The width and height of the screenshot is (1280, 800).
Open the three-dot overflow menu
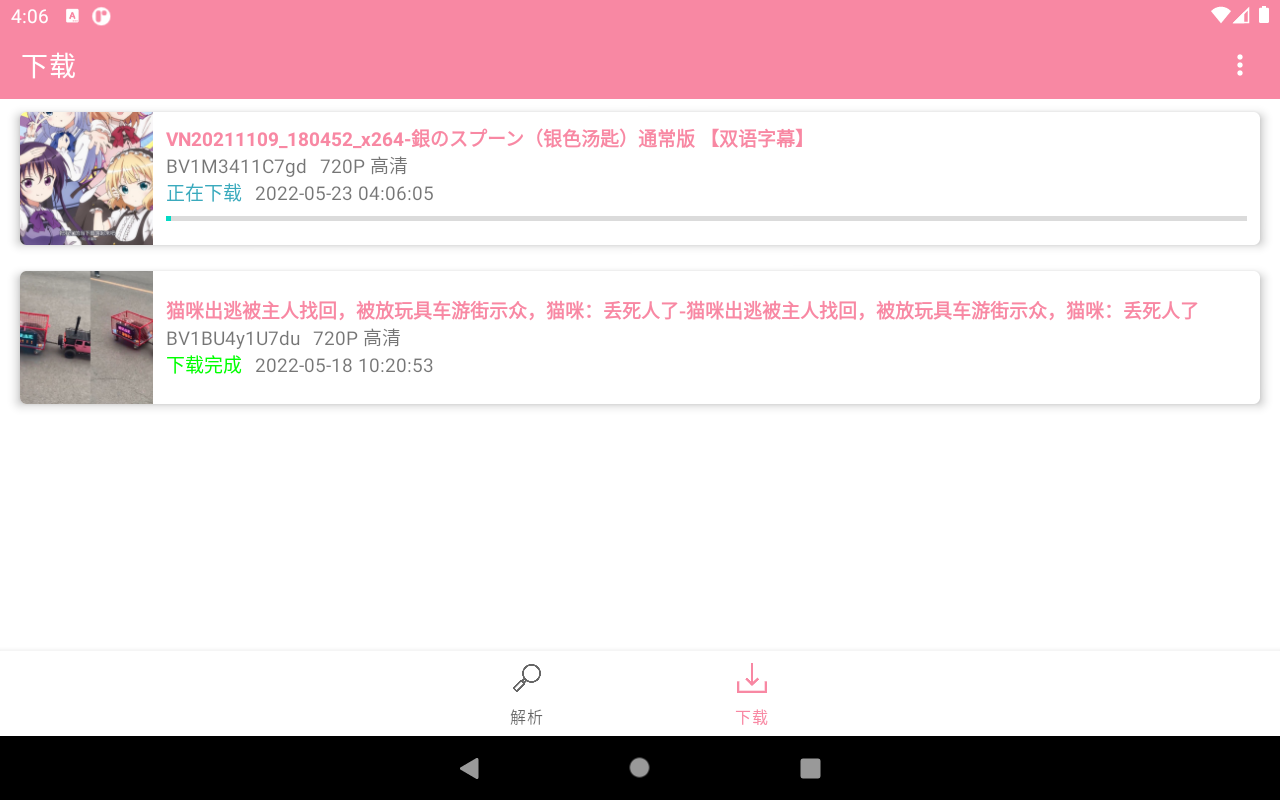click(1240, 66)
